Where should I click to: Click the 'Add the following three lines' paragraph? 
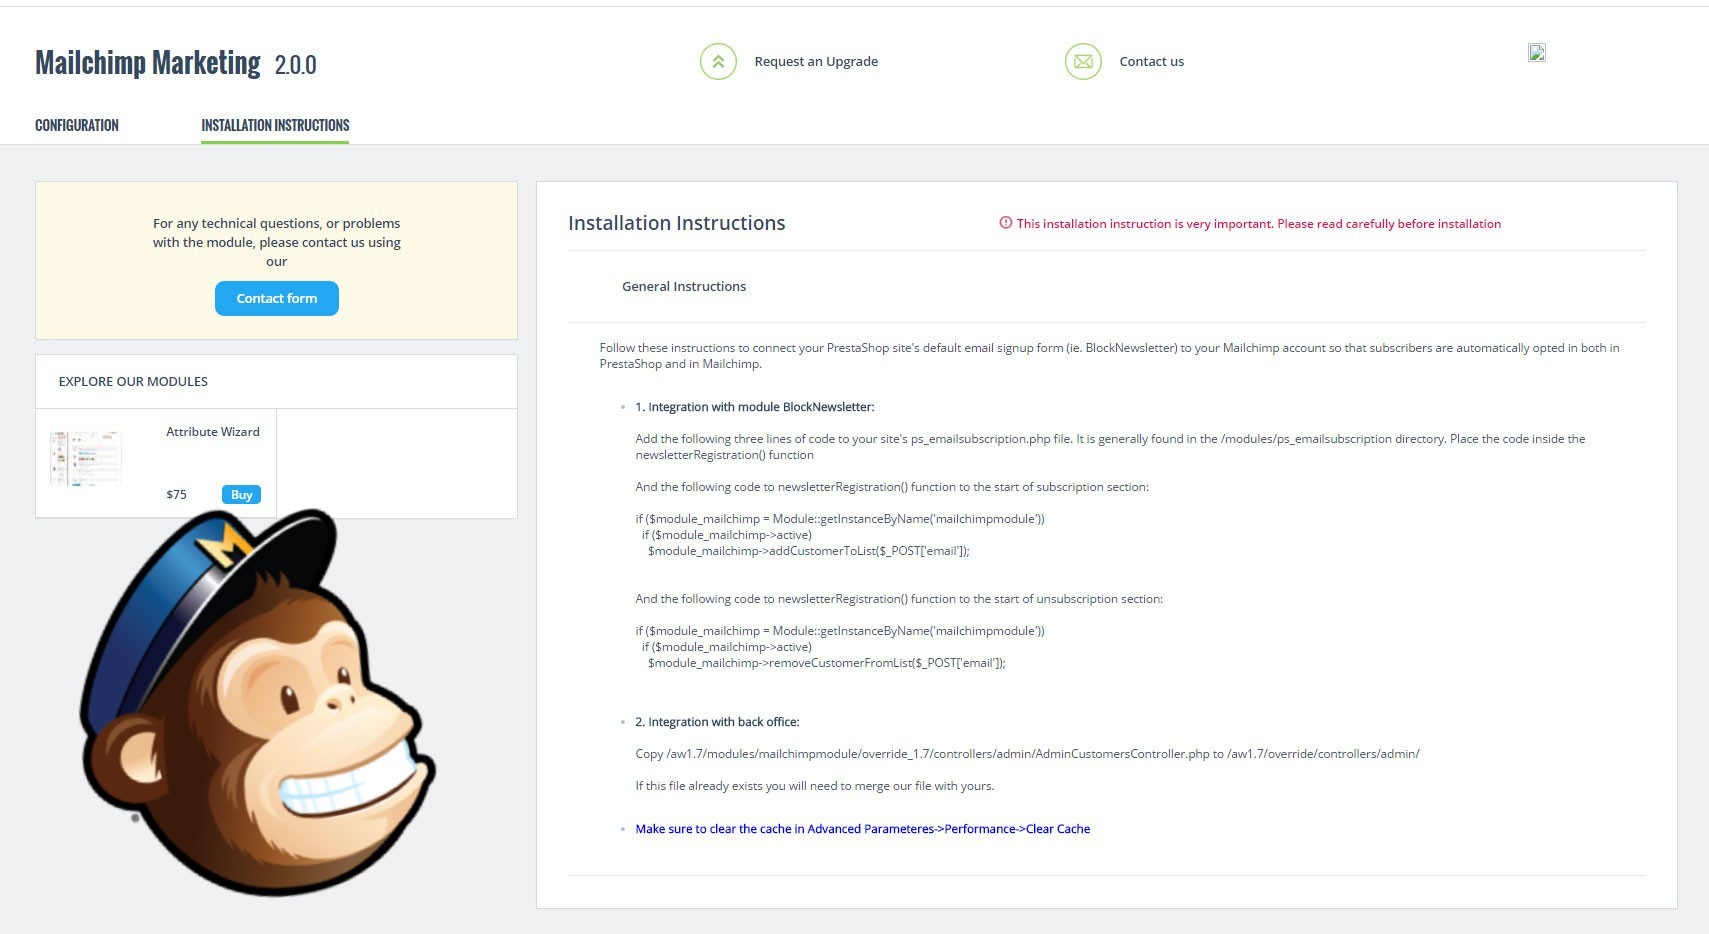point(1110,447)
